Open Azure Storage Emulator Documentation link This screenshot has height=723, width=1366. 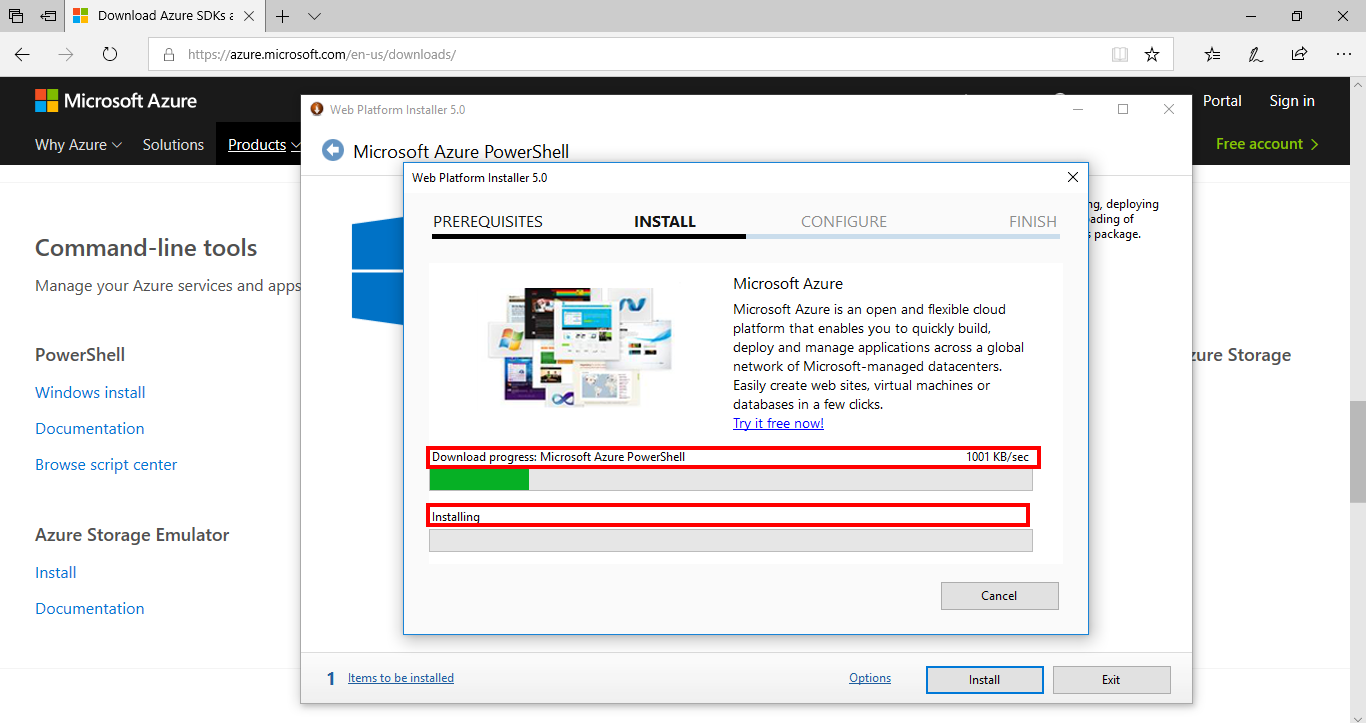coord(90,608)
